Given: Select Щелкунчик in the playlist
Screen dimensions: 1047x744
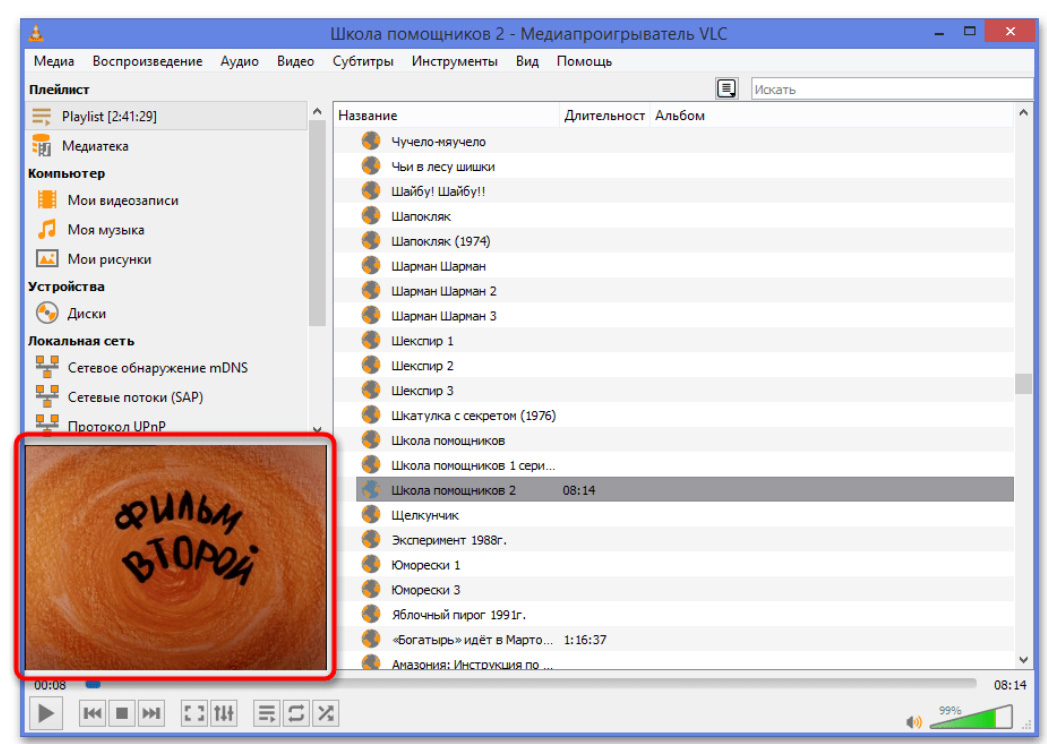Looking at the screenshot, I should point(425,515).
